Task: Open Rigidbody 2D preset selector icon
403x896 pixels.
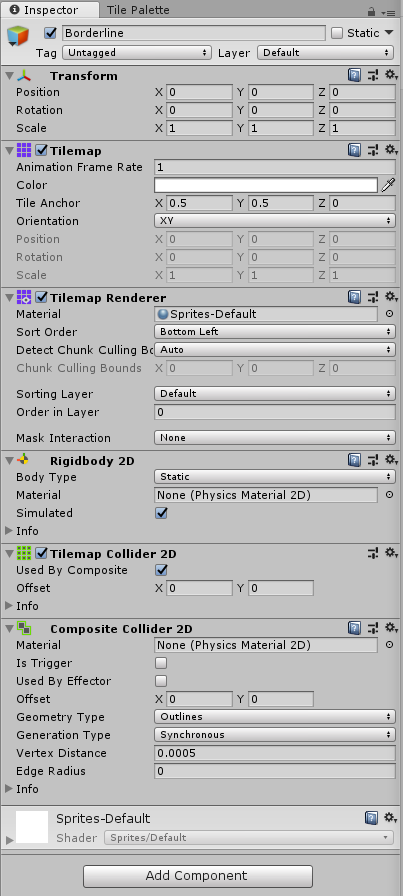Action: [373, 460]
